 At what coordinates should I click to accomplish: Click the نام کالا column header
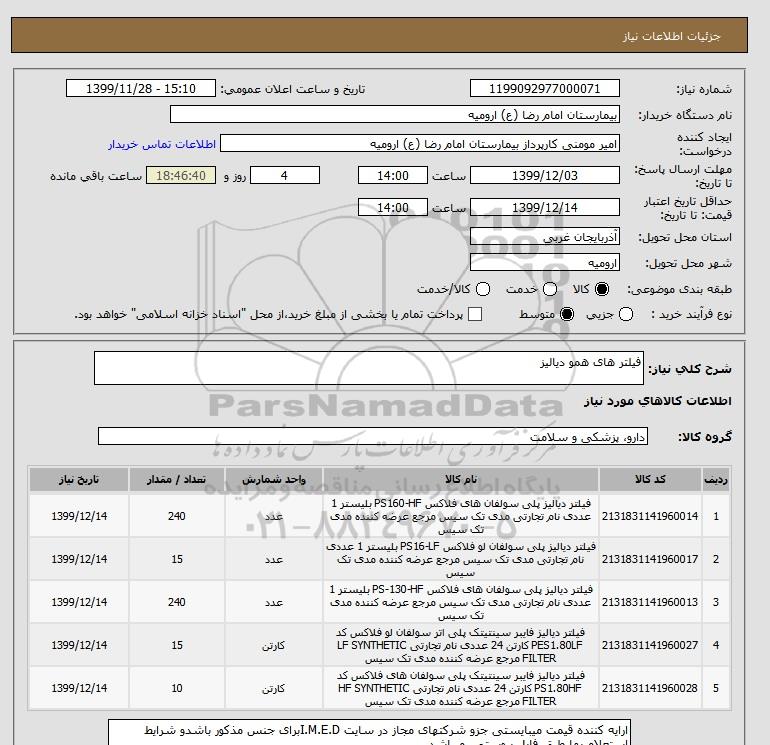(461, 479)
